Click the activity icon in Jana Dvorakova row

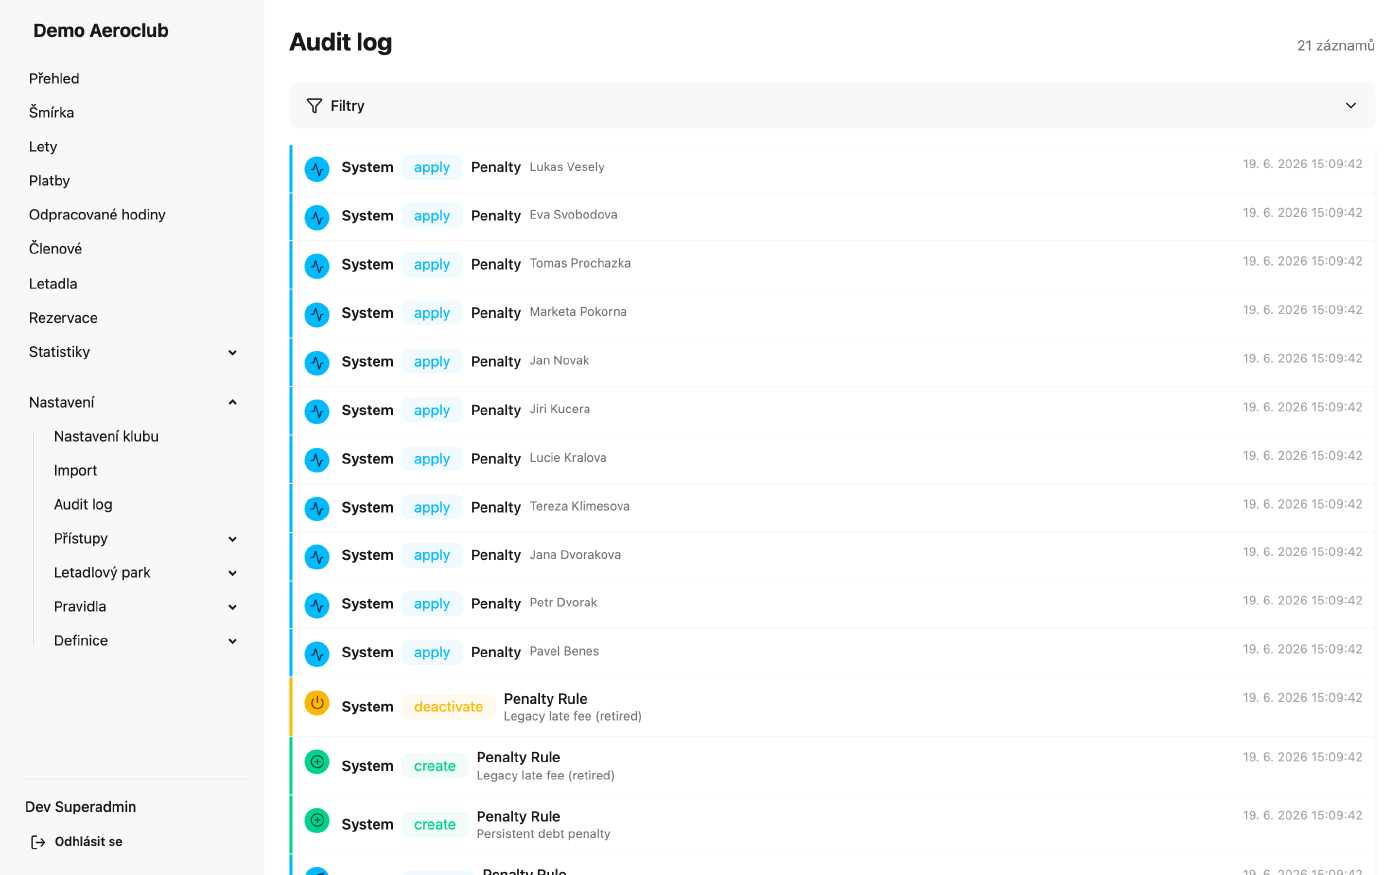pyautogui.click(x=317, y=556)
